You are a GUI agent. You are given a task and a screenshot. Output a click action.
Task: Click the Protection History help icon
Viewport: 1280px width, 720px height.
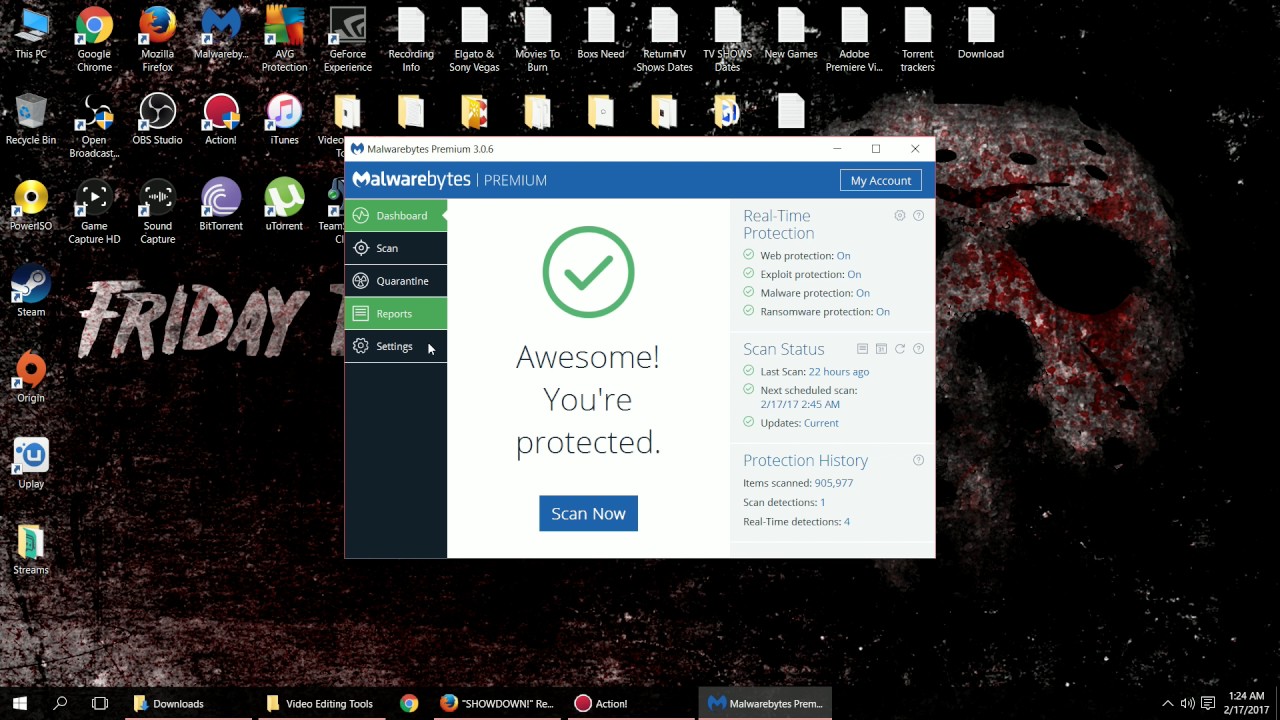[918, 460]
